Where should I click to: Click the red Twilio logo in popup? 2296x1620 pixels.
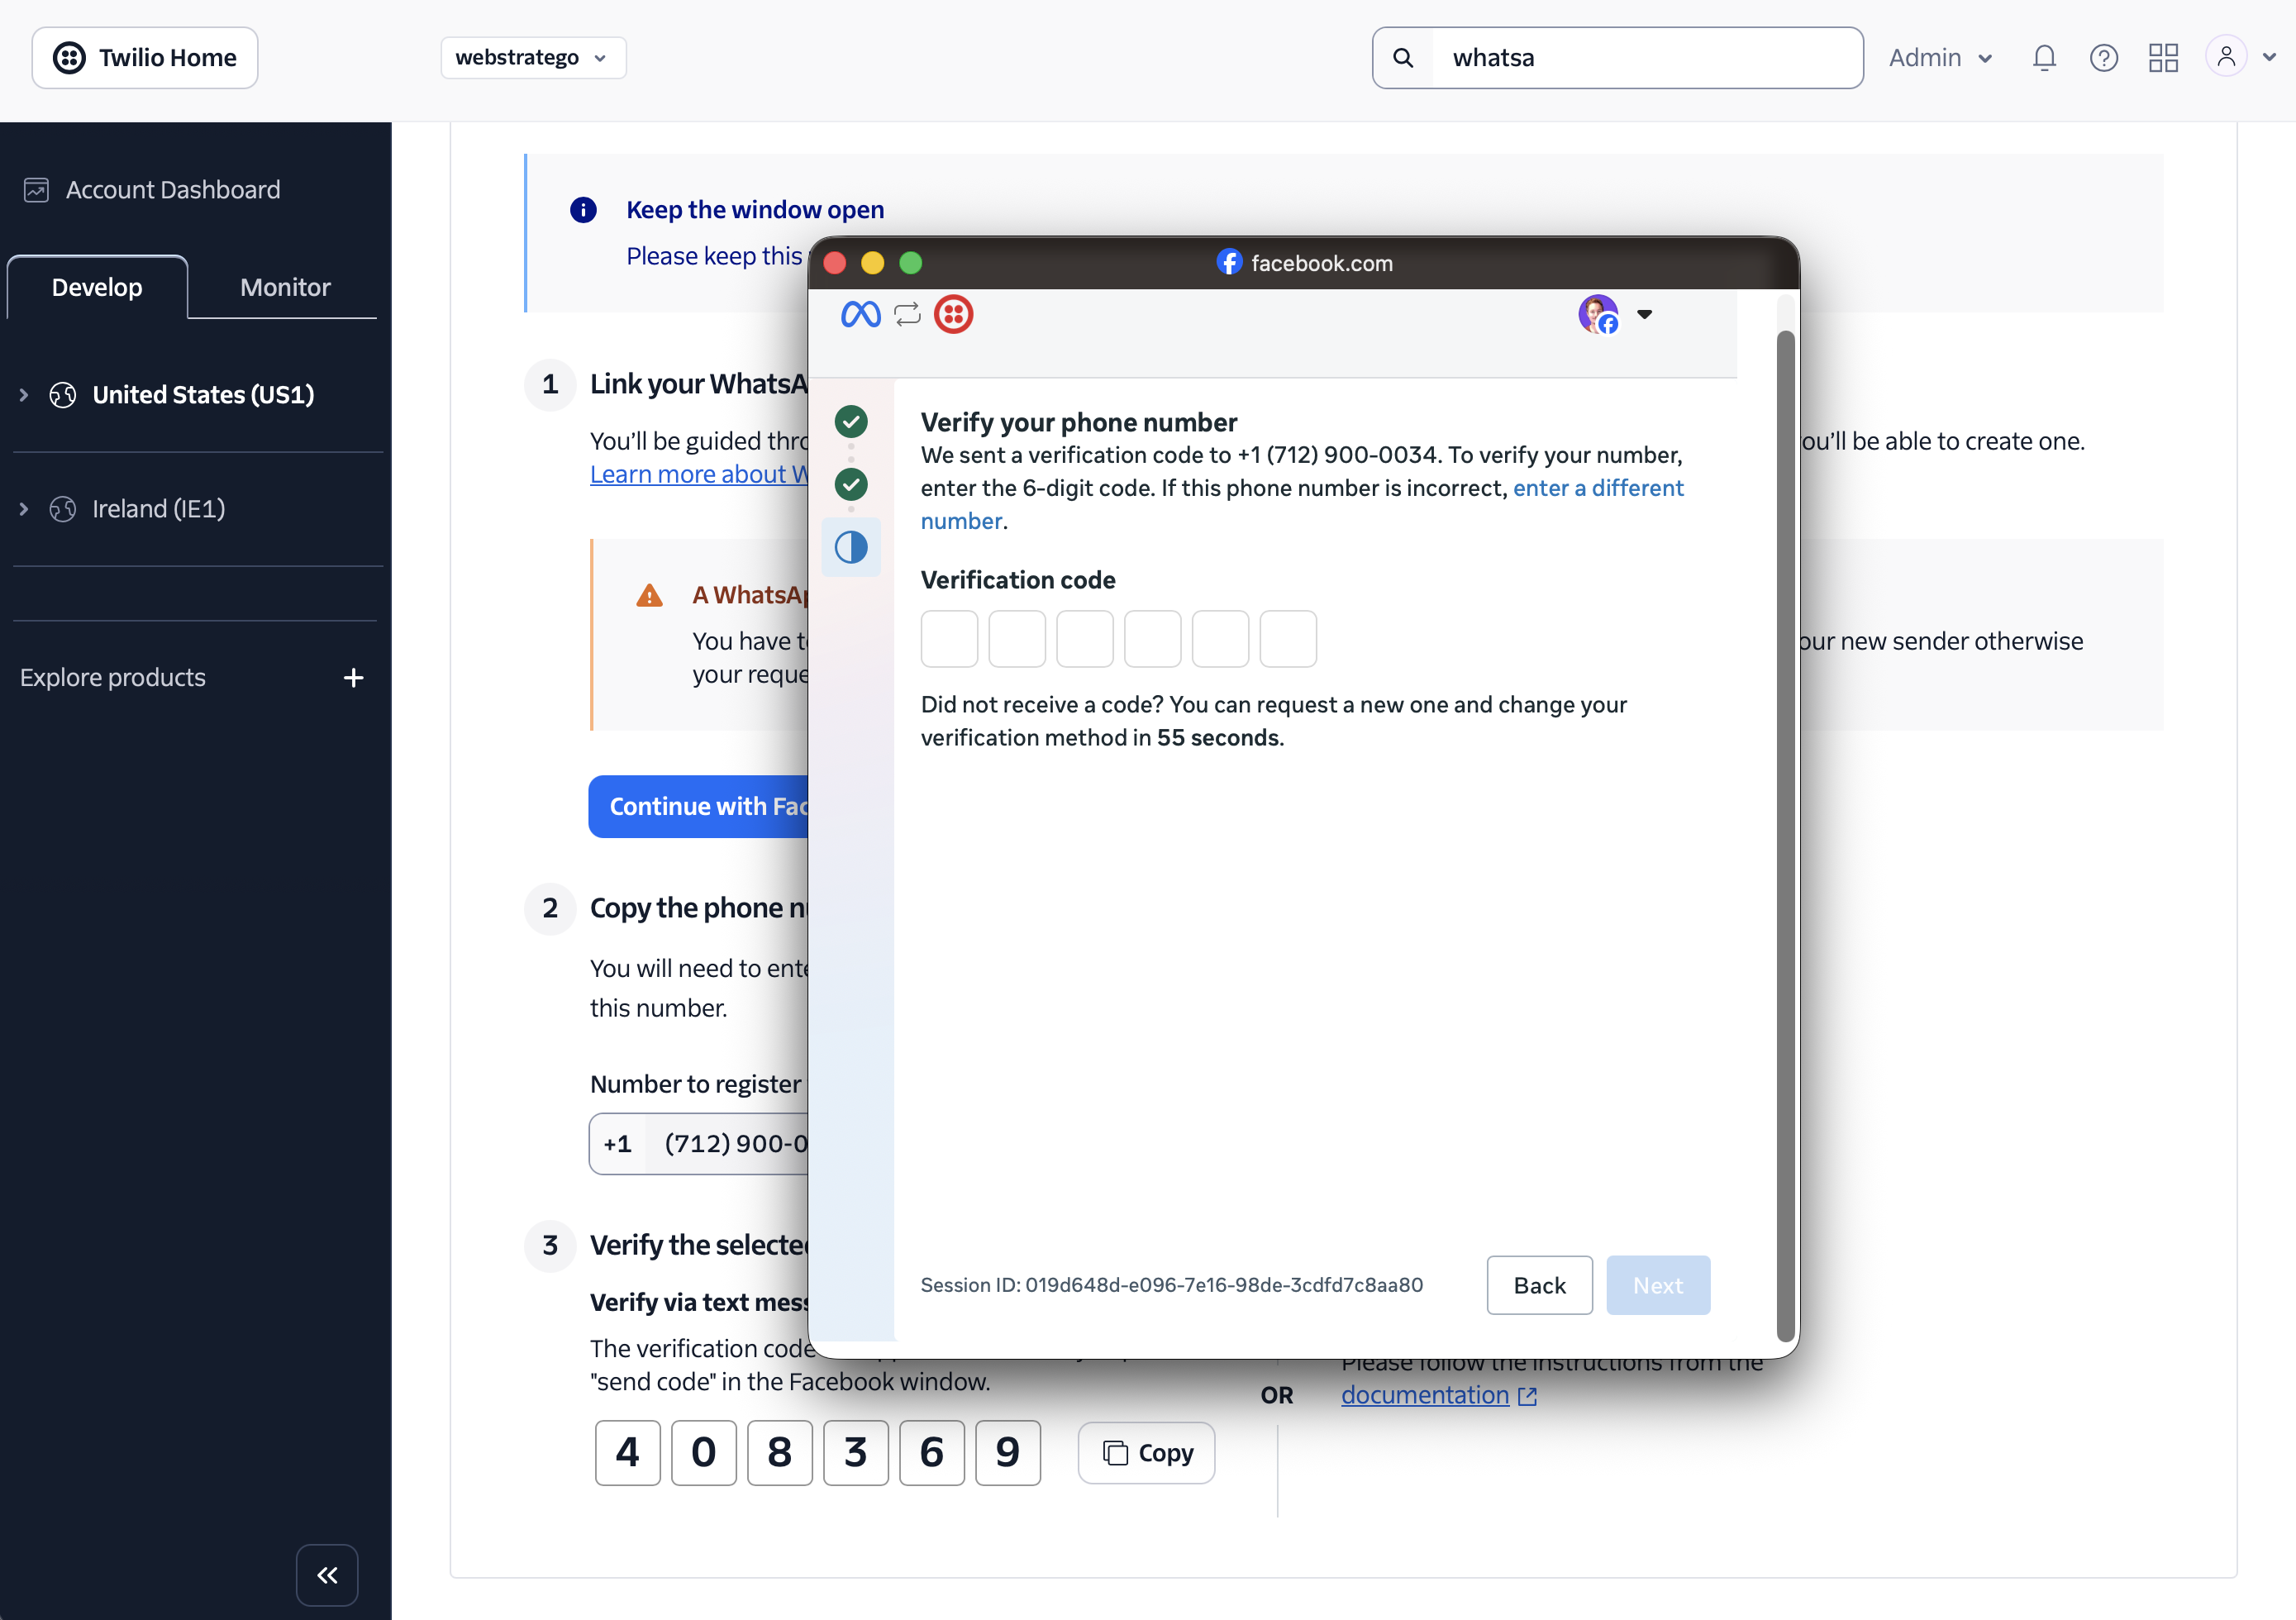[953, 315]
